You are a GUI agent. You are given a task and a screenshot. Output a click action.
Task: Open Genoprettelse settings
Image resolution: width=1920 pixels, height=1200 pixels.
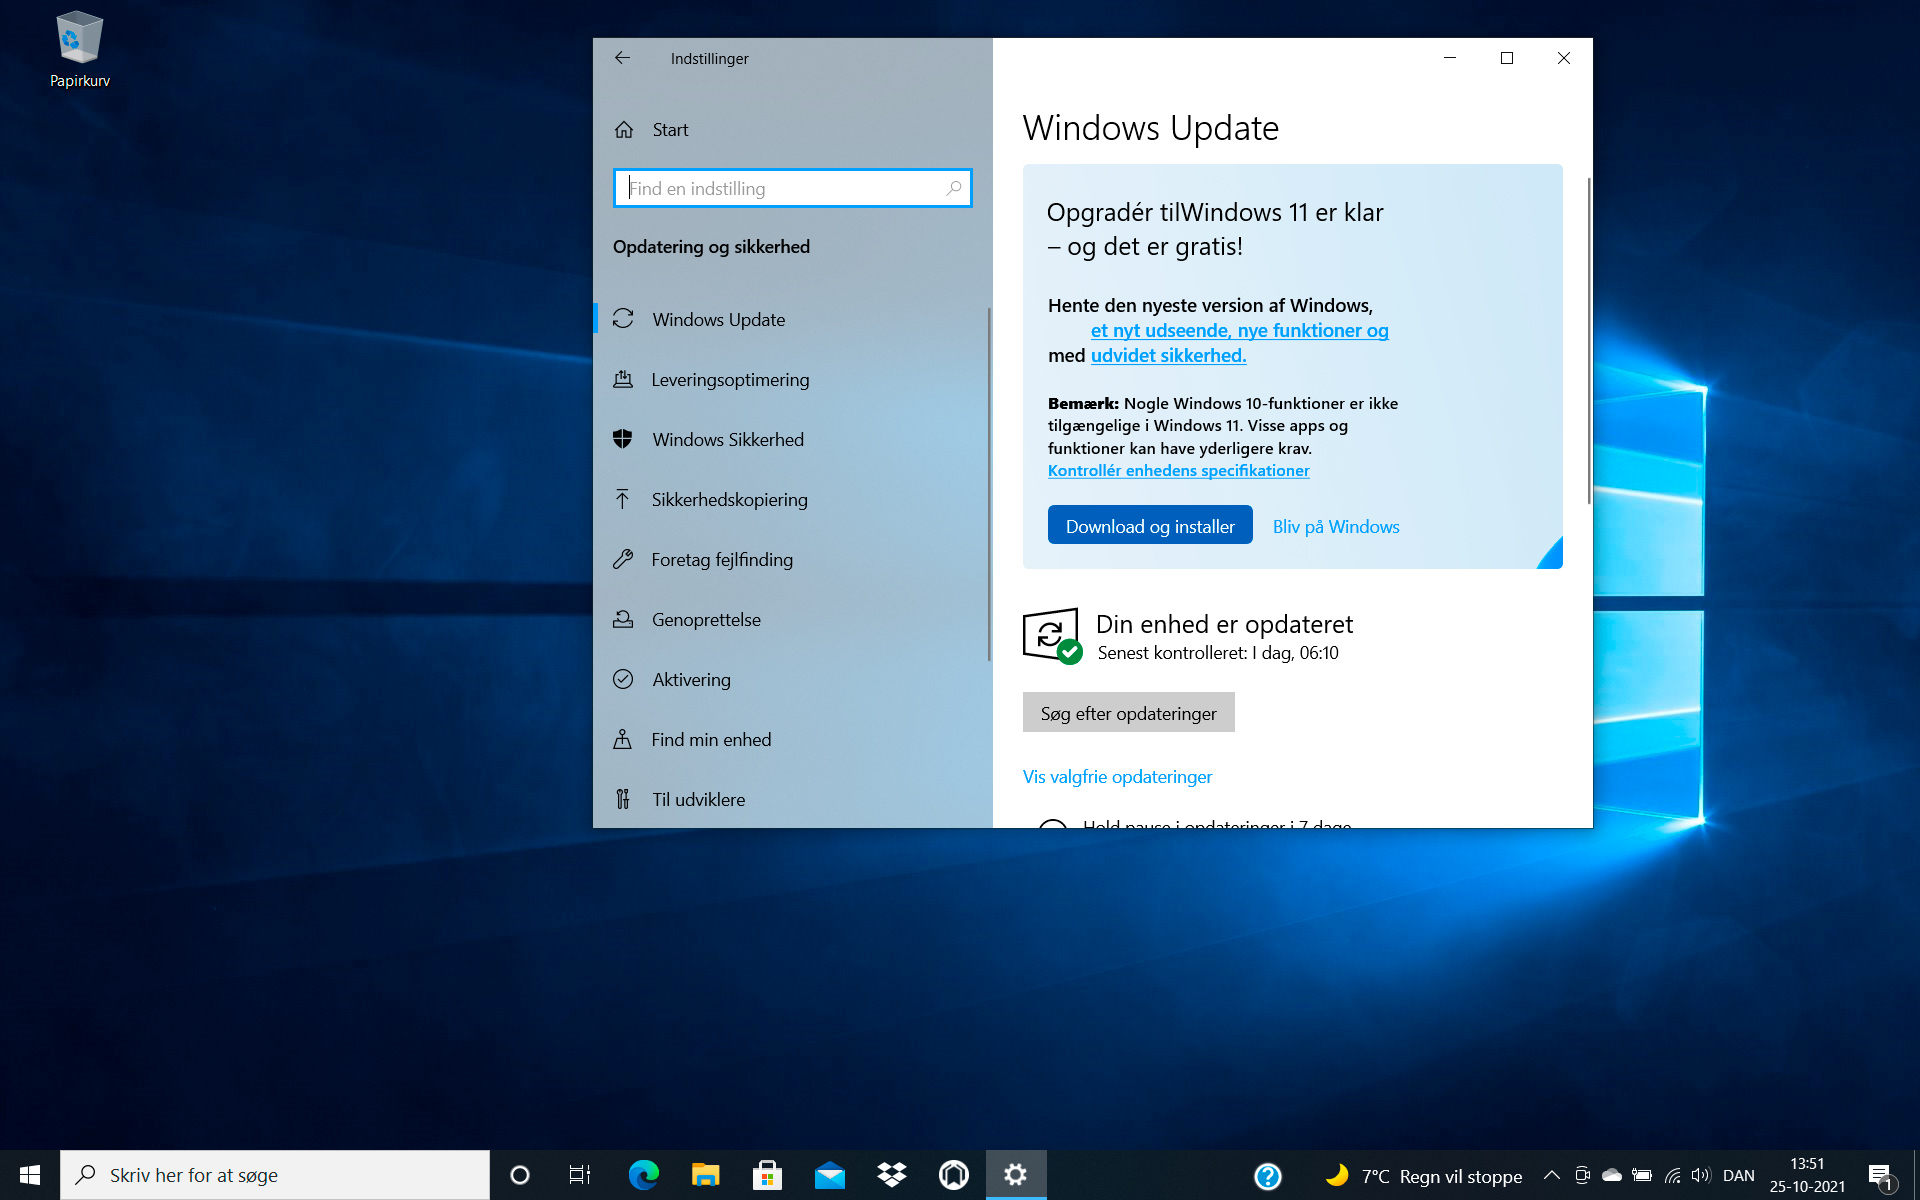(x=791, y=619)
